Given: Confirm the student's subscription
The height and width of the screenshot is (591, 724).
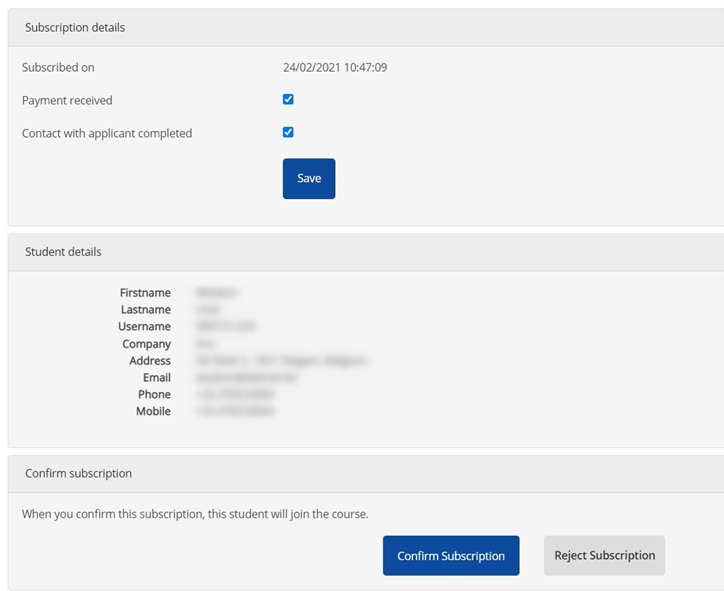Looking at the screenshot, I should point(451,555).
